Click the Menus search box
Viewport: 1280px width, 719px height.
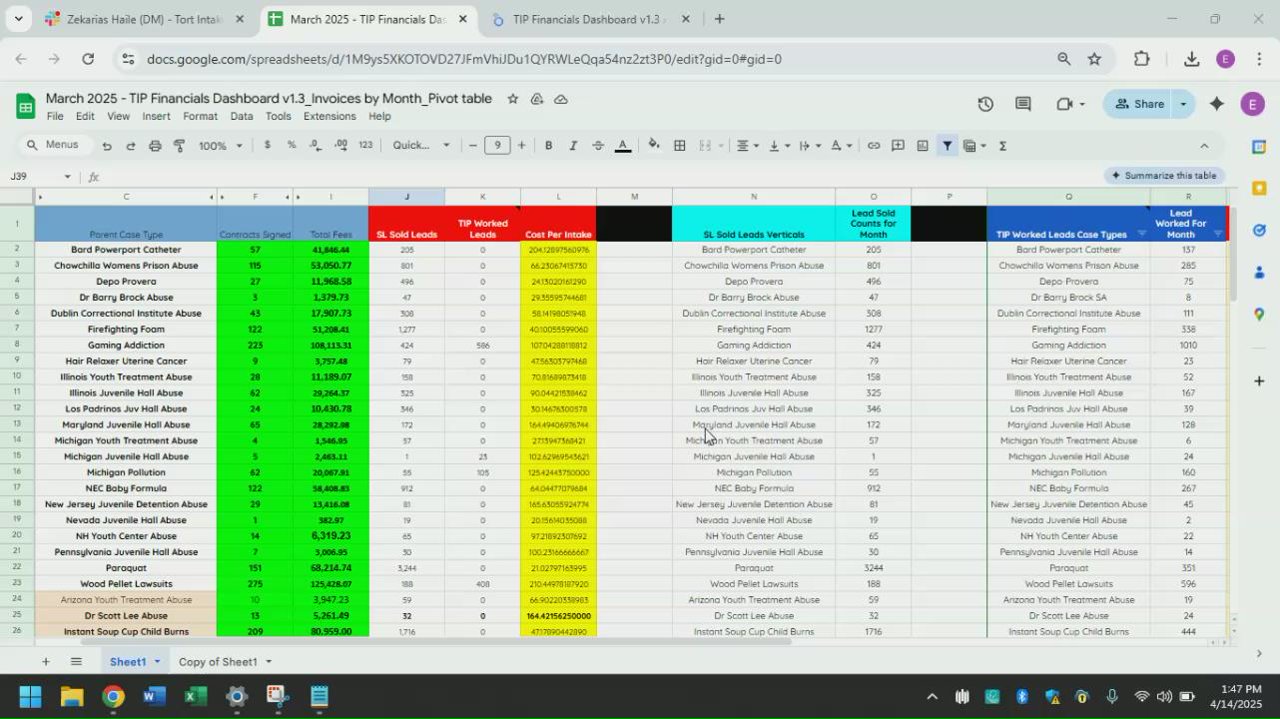pos(54,145)
